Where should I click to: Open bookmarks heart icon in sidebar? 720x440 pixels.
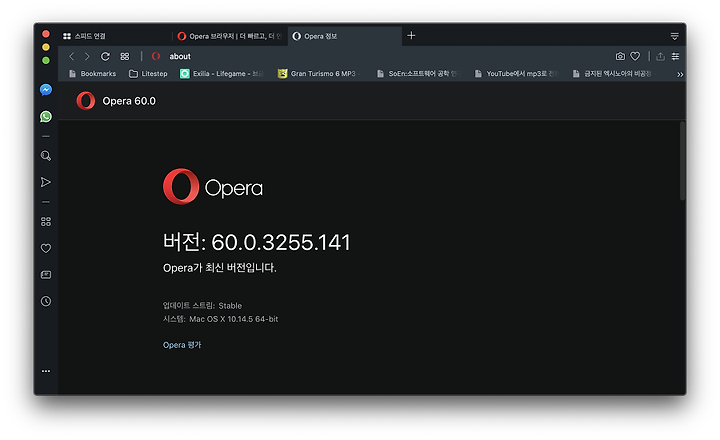(x=46, y=248)
